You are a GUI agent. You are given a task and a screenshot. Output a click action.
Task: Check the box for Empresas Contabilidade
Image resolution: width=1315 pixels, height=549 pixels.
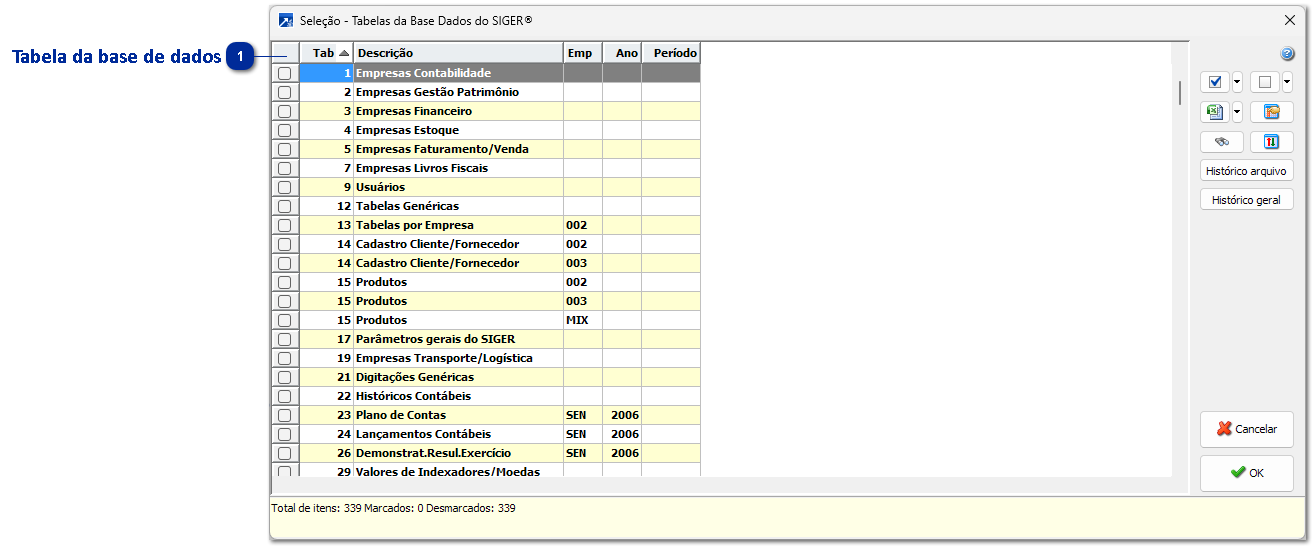pos(285,73)
